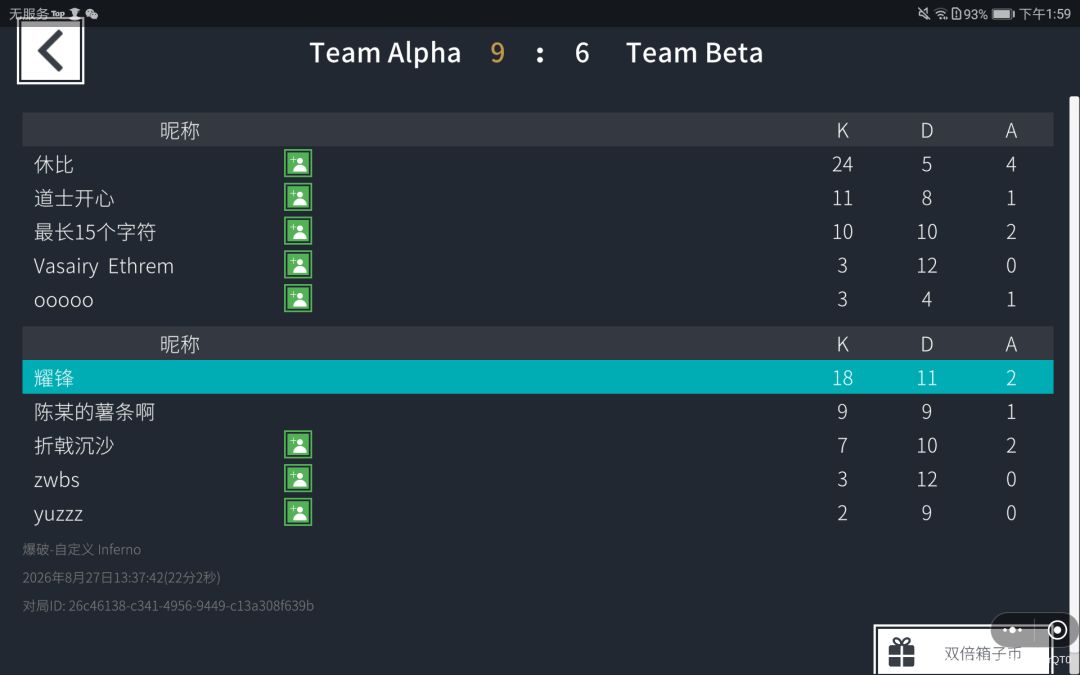Open the mini-program three-dots menu

tap(1012, 630)
